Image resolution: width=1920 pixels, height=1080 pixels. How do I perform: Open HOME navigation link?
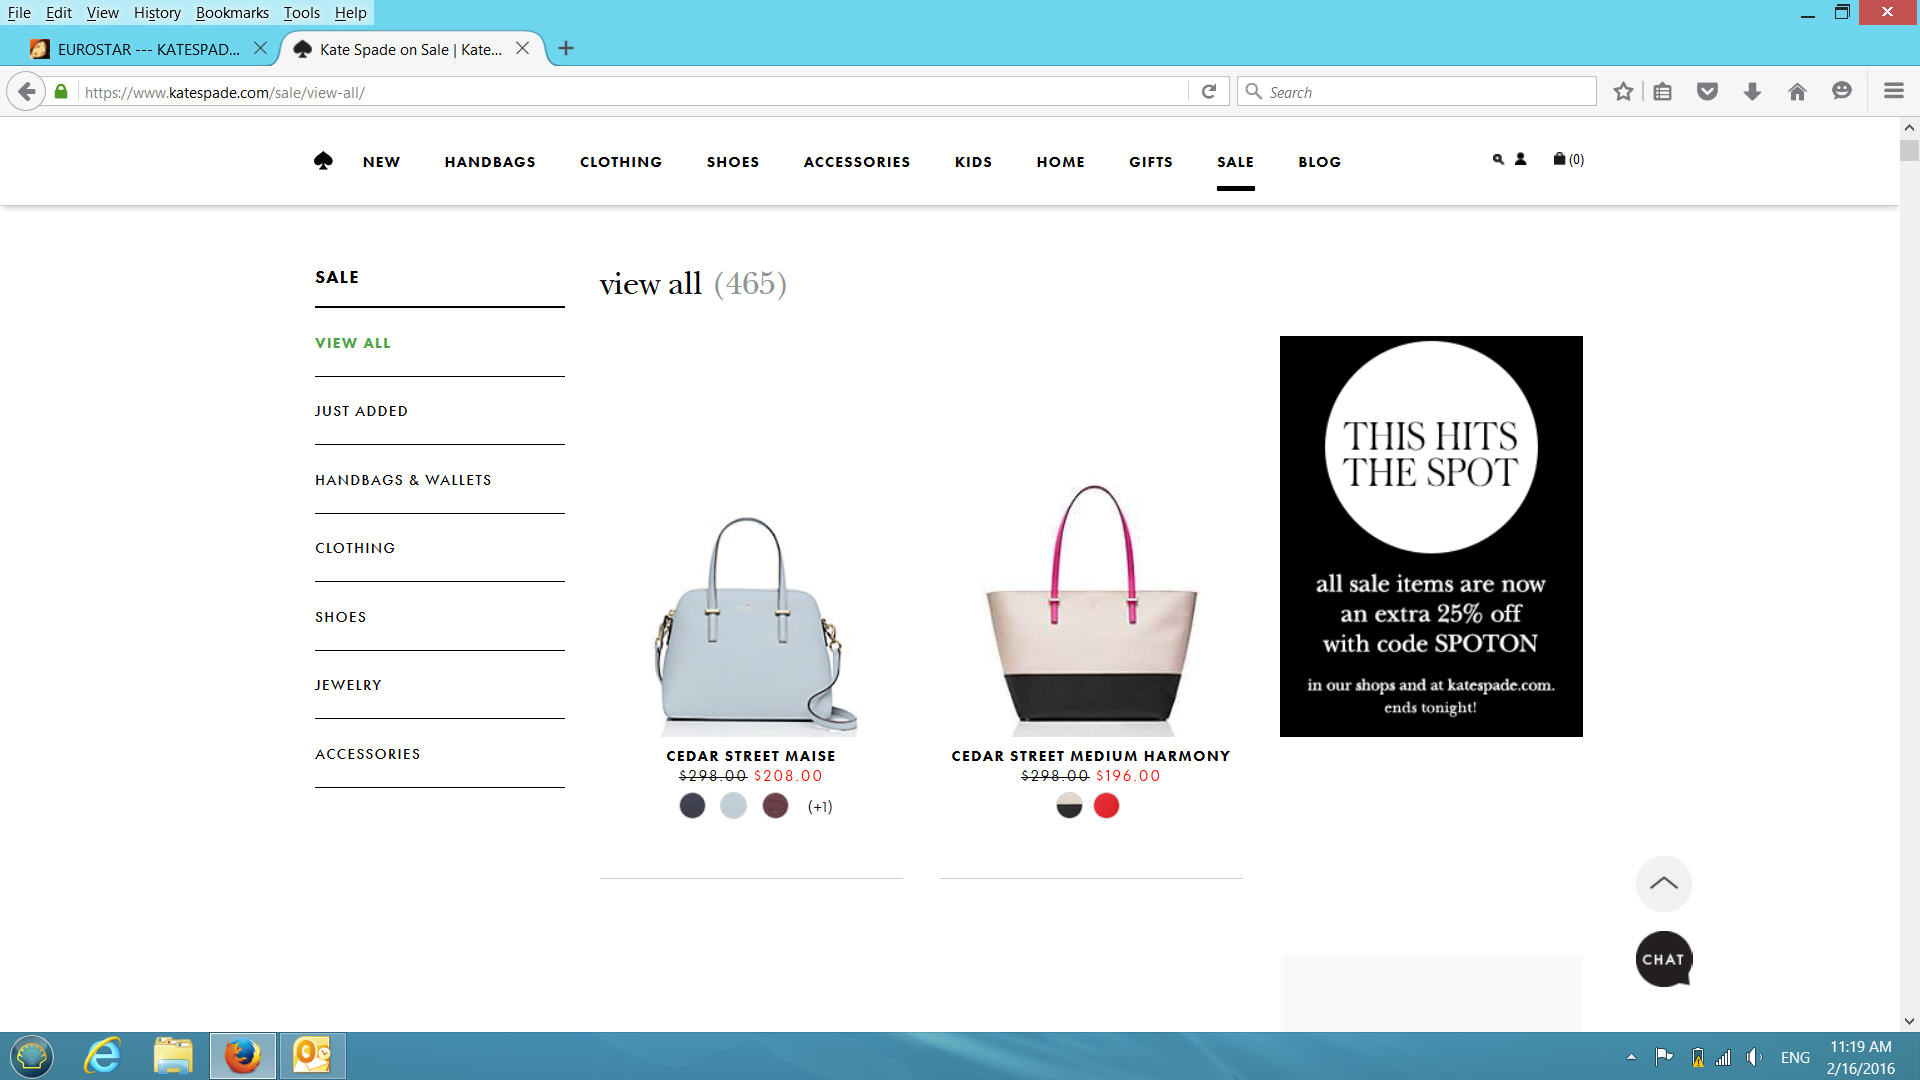(1061, 162)
